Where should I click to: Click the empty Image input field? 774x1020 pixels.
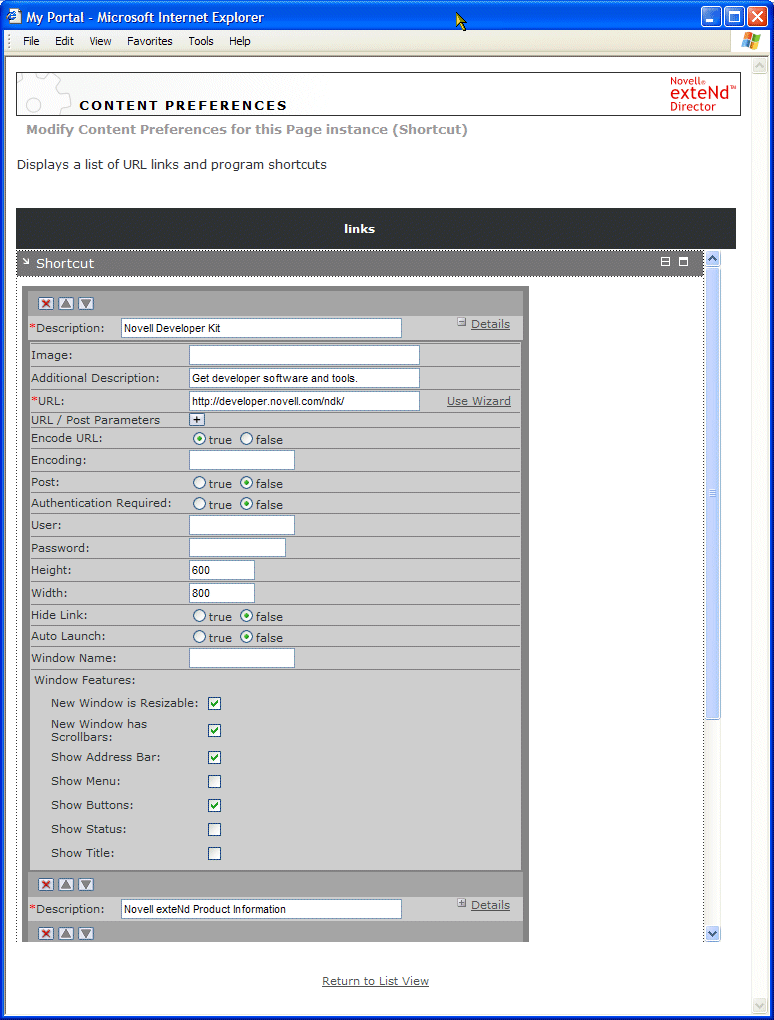[304, 355]
